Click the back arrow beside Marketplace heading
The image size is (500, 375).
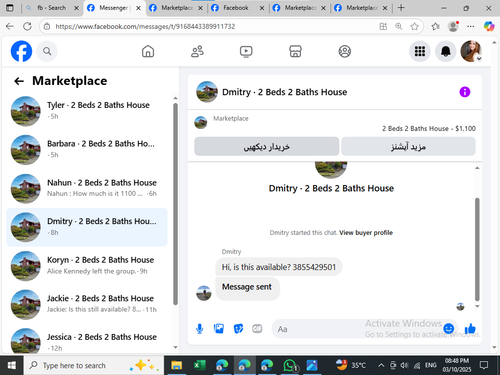click(19, 81)
